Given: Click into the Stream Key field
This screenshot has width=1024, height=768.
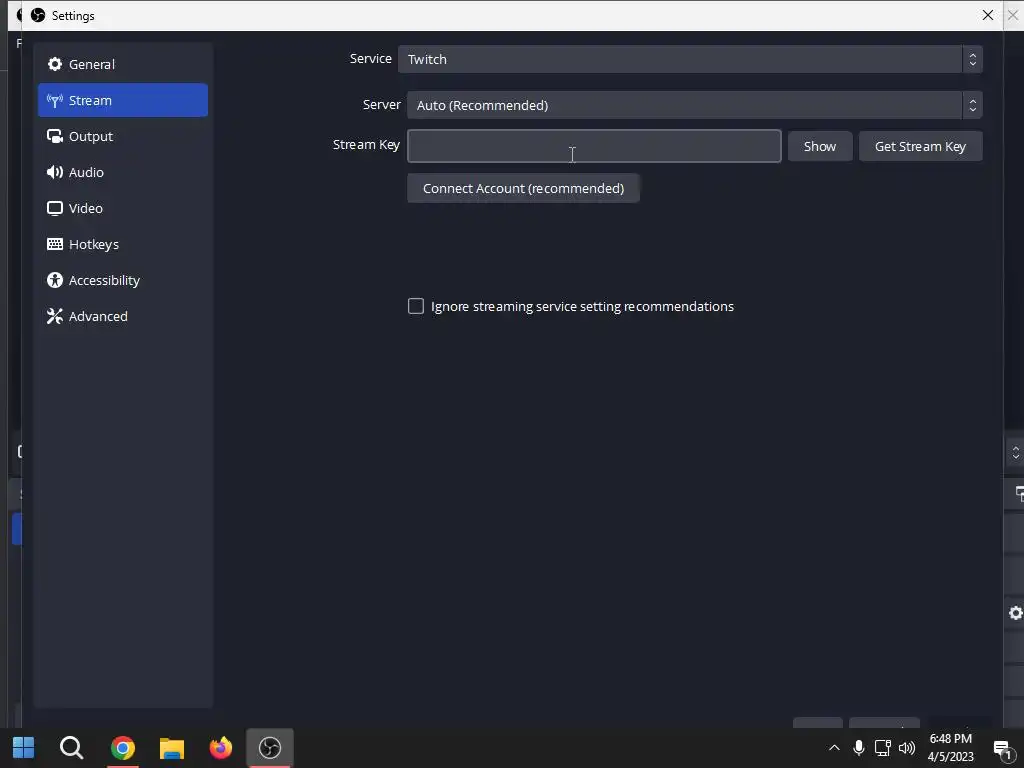Looking at the screenshot, I should point(594,146).
